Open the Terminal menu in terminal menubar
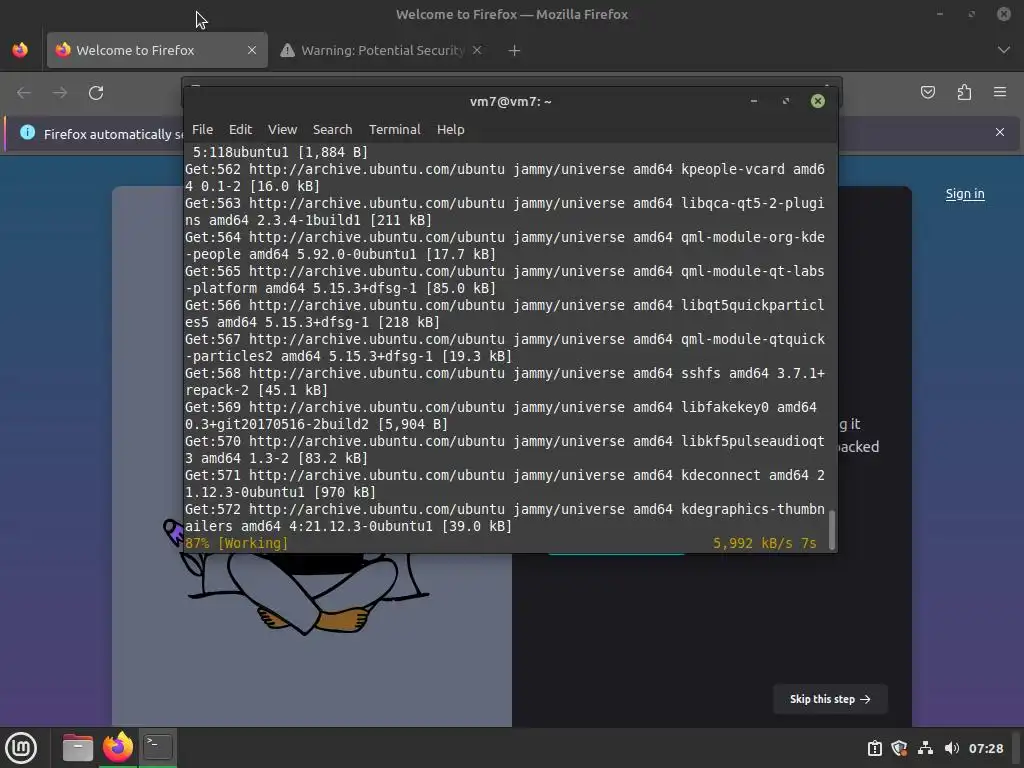The image size is (1024, 768). point(394,129)
